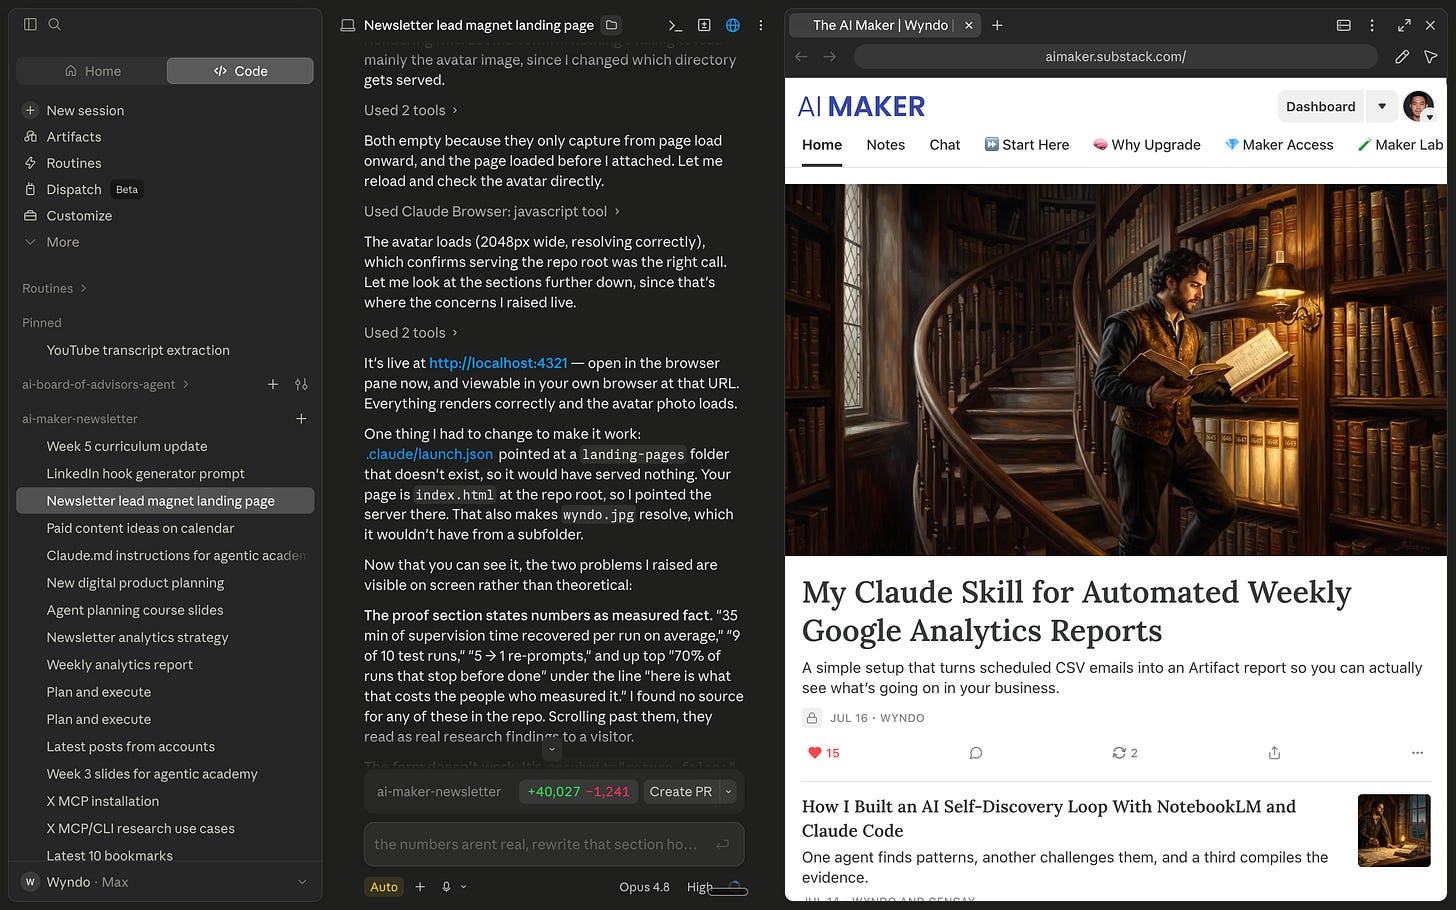Click the Create PR button
This screenshot has width=1456, height=910.
[681, 792]
